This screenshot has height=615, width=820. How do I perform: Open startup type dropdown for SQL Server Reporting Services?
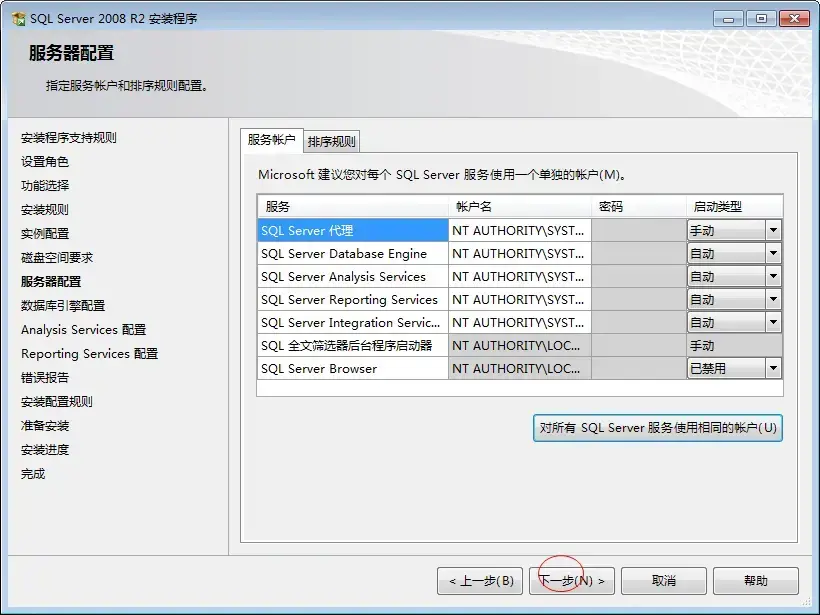click(x=773, y=299)
